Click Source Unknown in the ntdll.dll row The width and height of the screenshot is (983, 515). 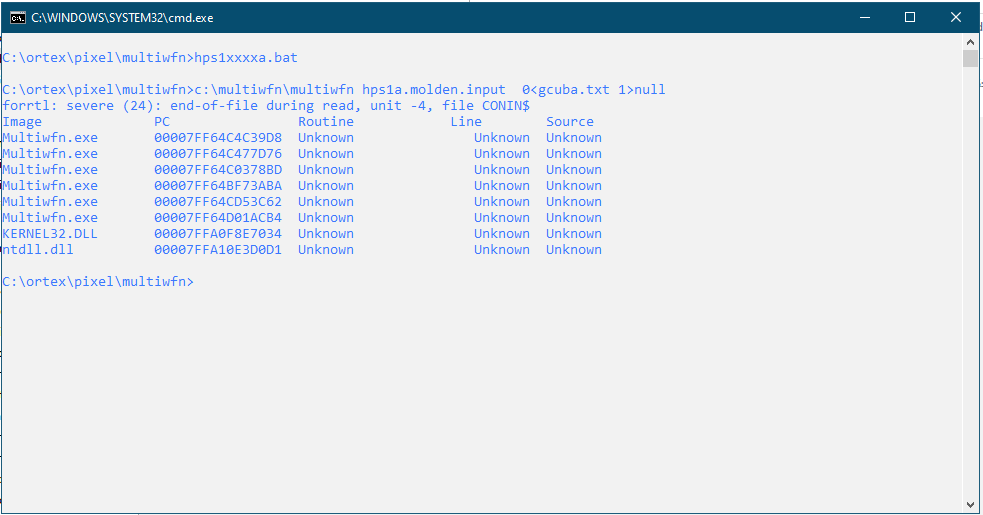coord(574,250)
